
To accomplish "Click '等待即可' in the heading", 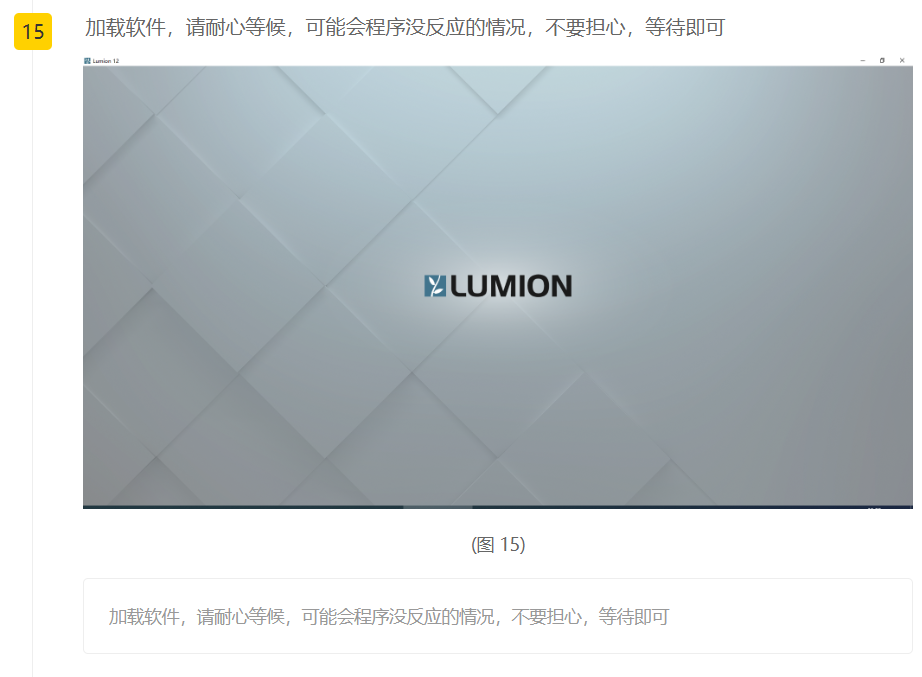I will (685, 28).
